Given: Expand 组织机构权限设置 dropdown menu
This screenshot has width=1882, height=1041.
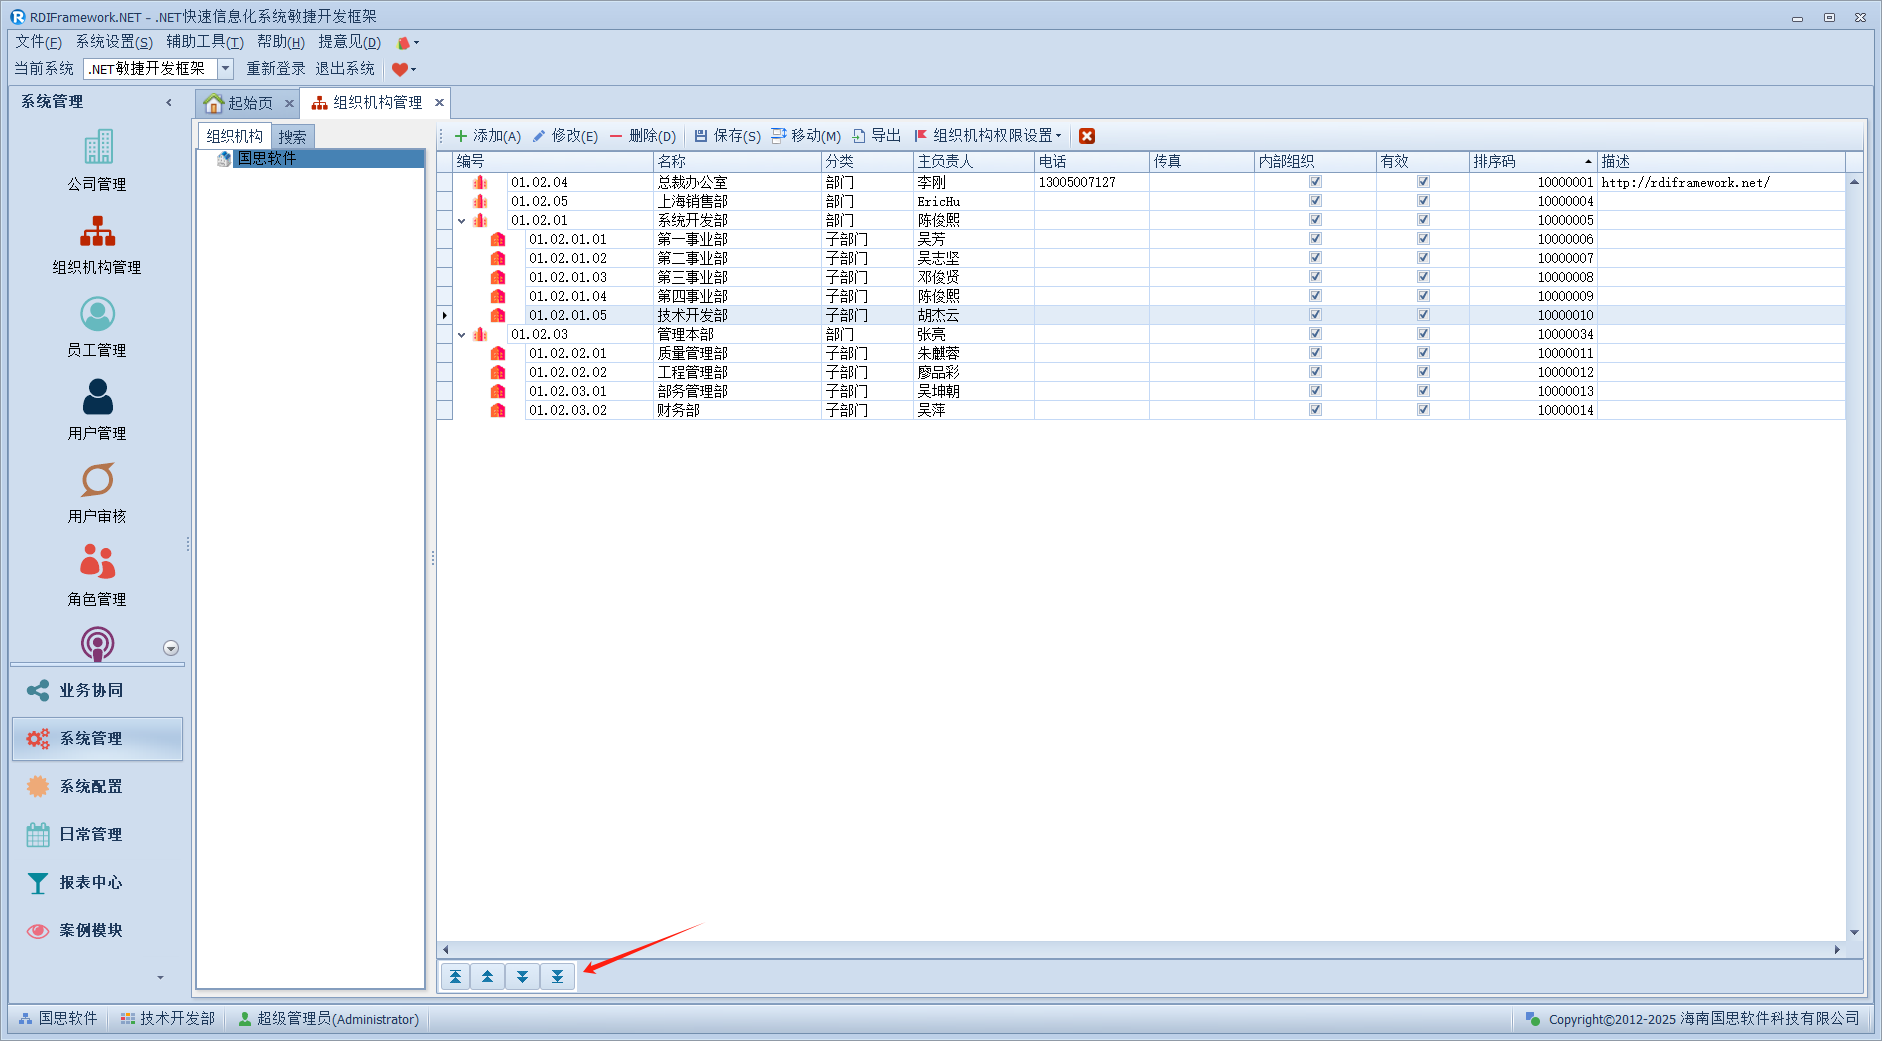Looking at the screenshot, I should [1058, 136].
